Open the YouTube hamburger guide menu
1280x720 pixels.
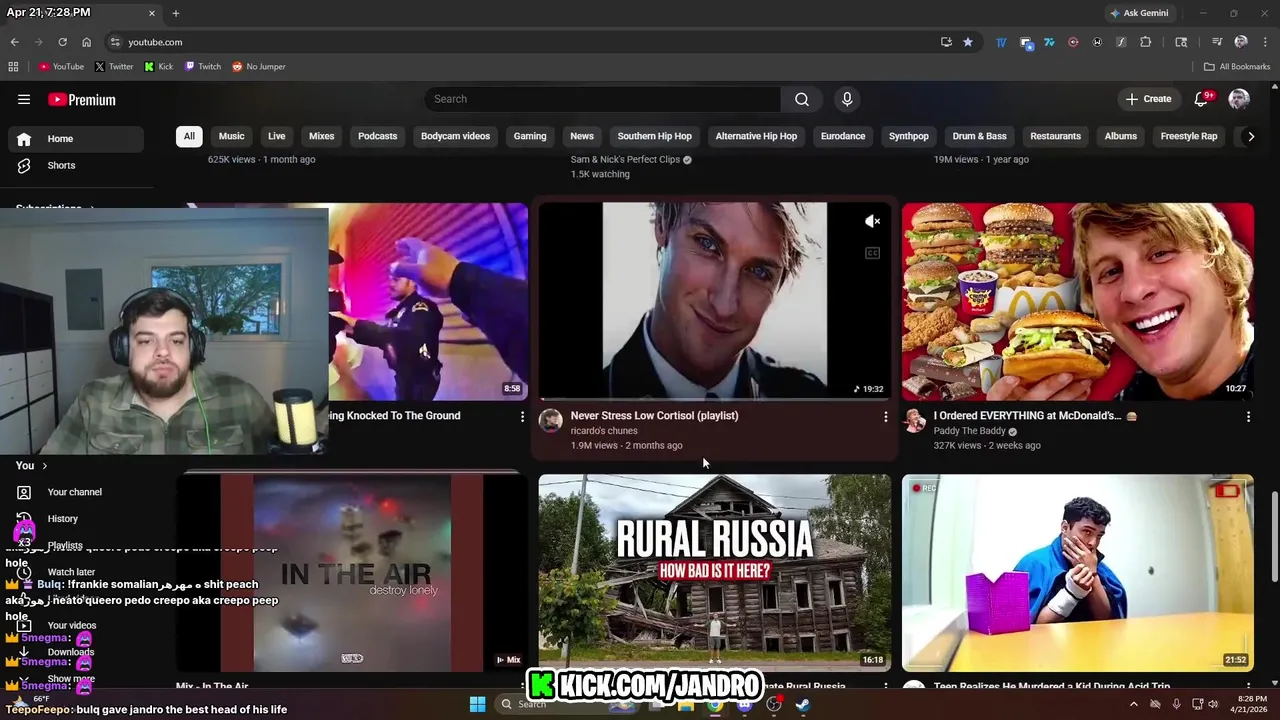[x=24, y=99]
